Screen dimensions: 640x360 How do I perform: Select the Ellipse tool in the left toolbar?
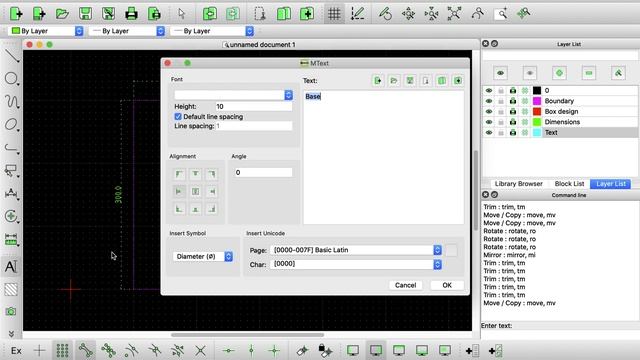point(11,124)
